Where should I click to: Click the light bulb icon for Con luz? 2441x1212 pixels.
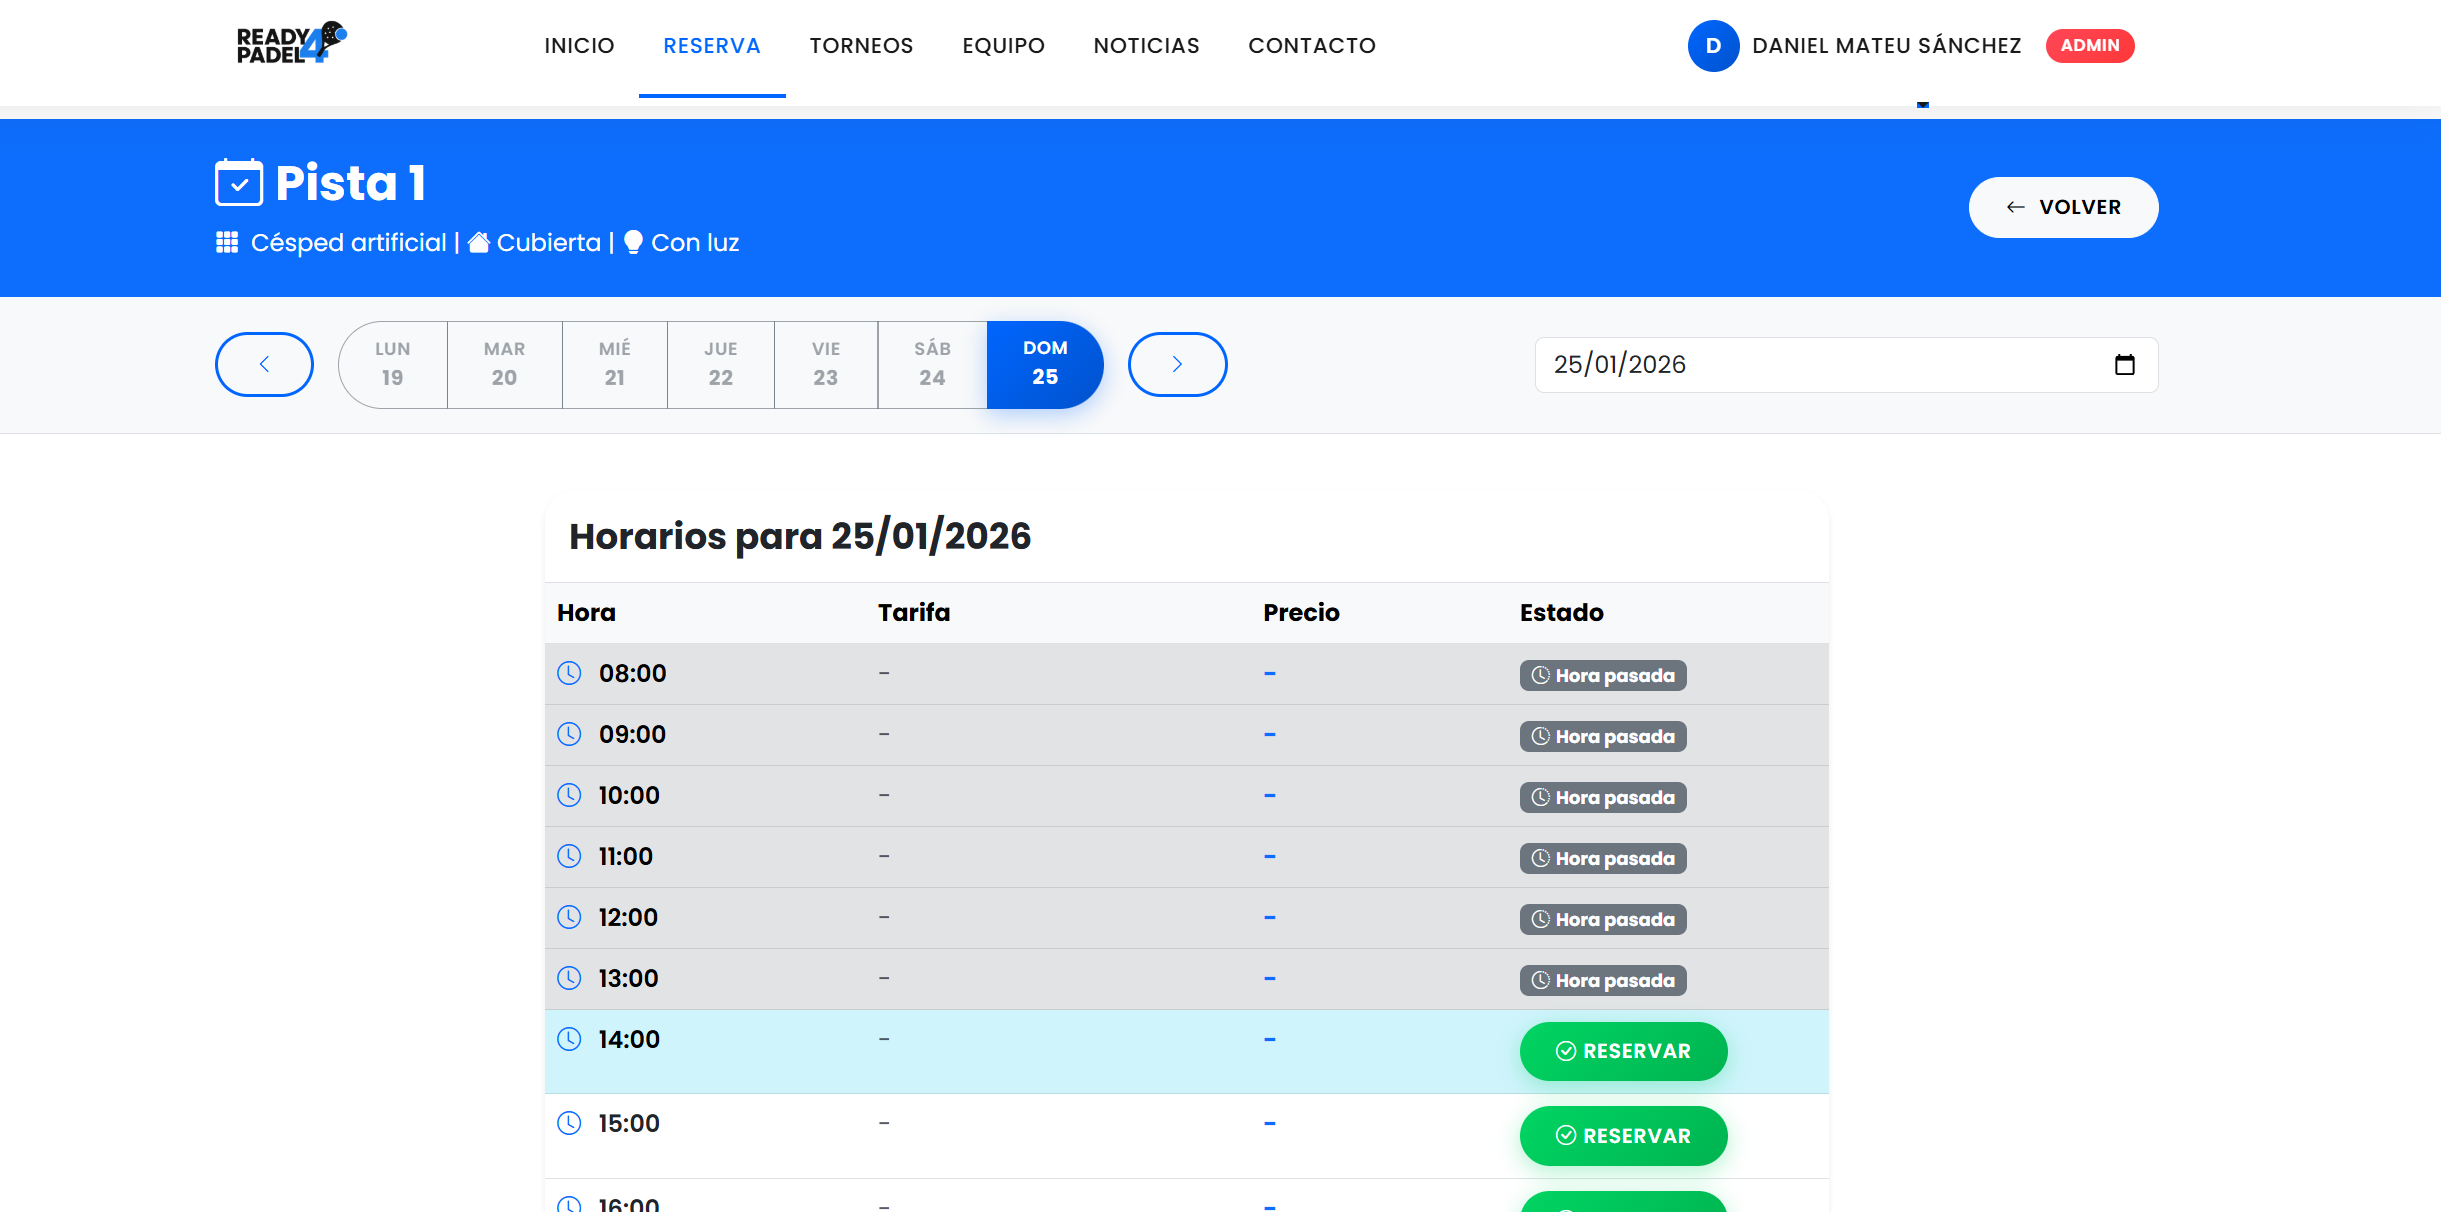point(633,243)
